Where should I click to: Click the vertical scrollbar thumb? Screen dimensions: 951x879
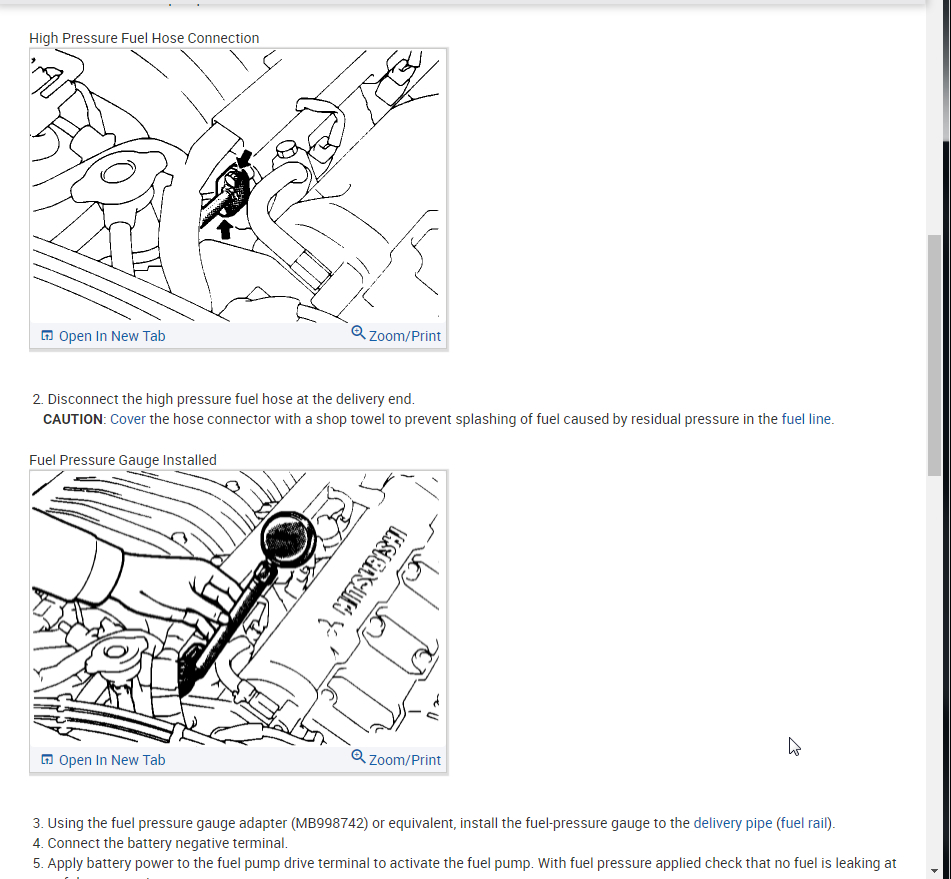[935, 355]
